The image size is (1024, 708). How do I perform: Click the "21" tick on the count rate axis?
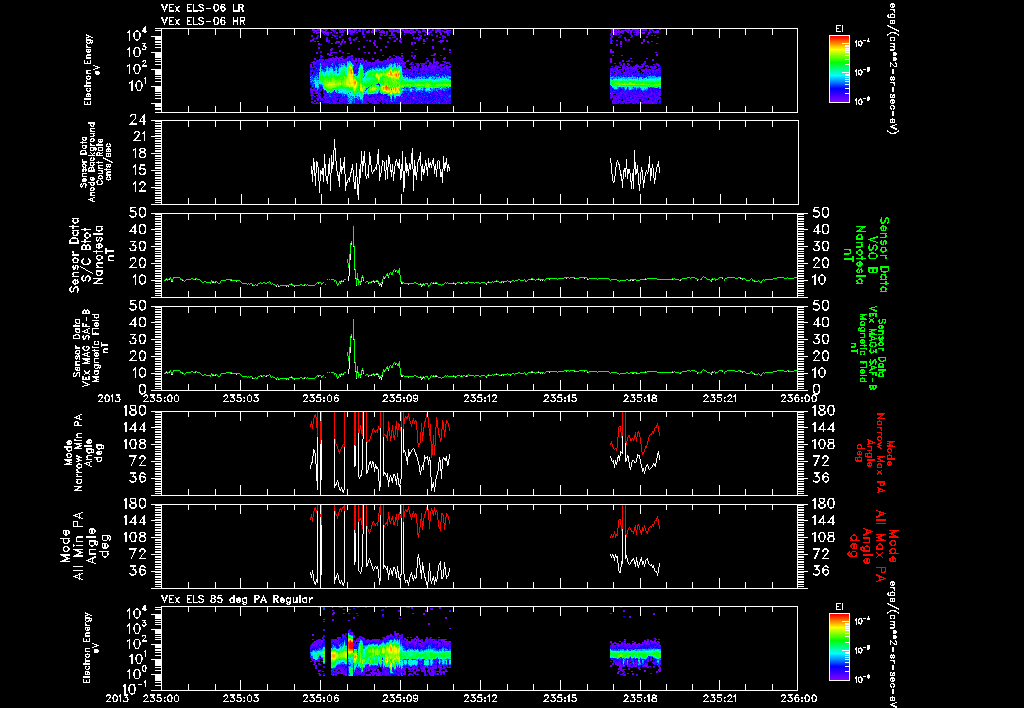(140, 137)
